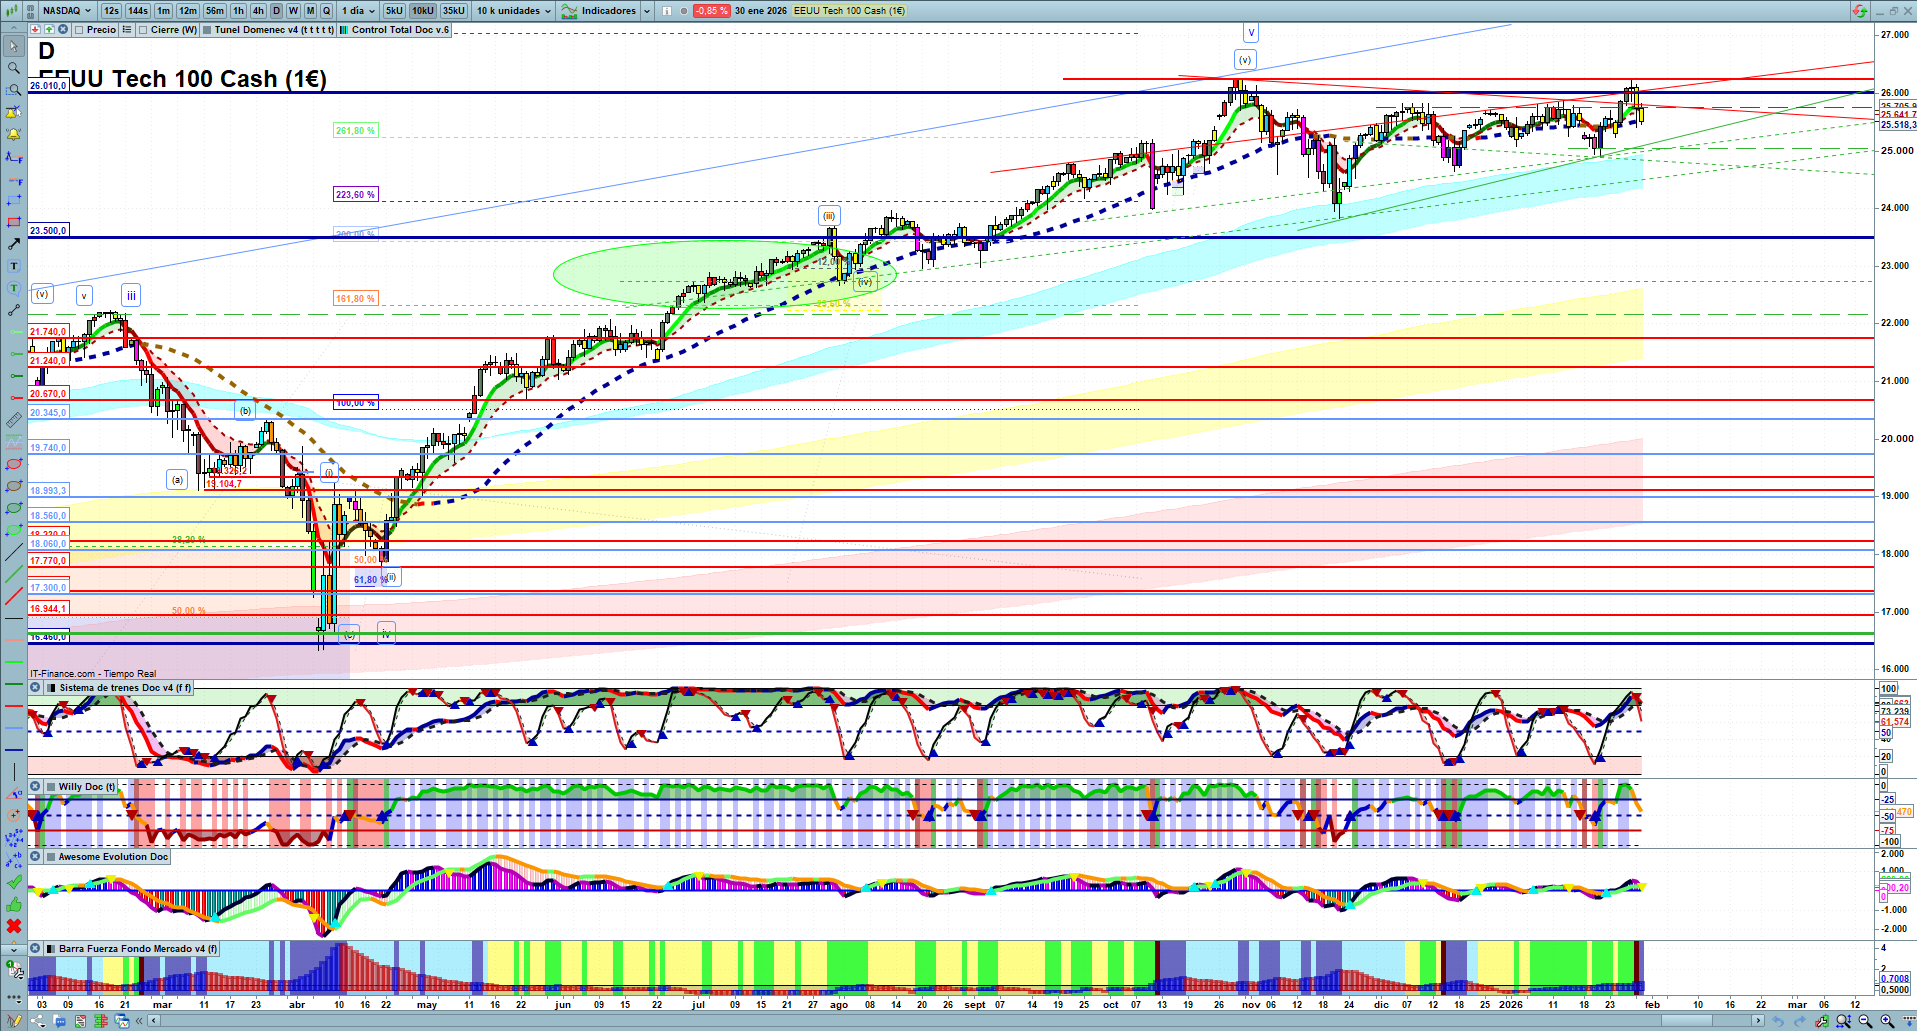The image size is (1917, 1031).
Task: Open the 1 día timeframe dropdown
Action: (358, 11)
